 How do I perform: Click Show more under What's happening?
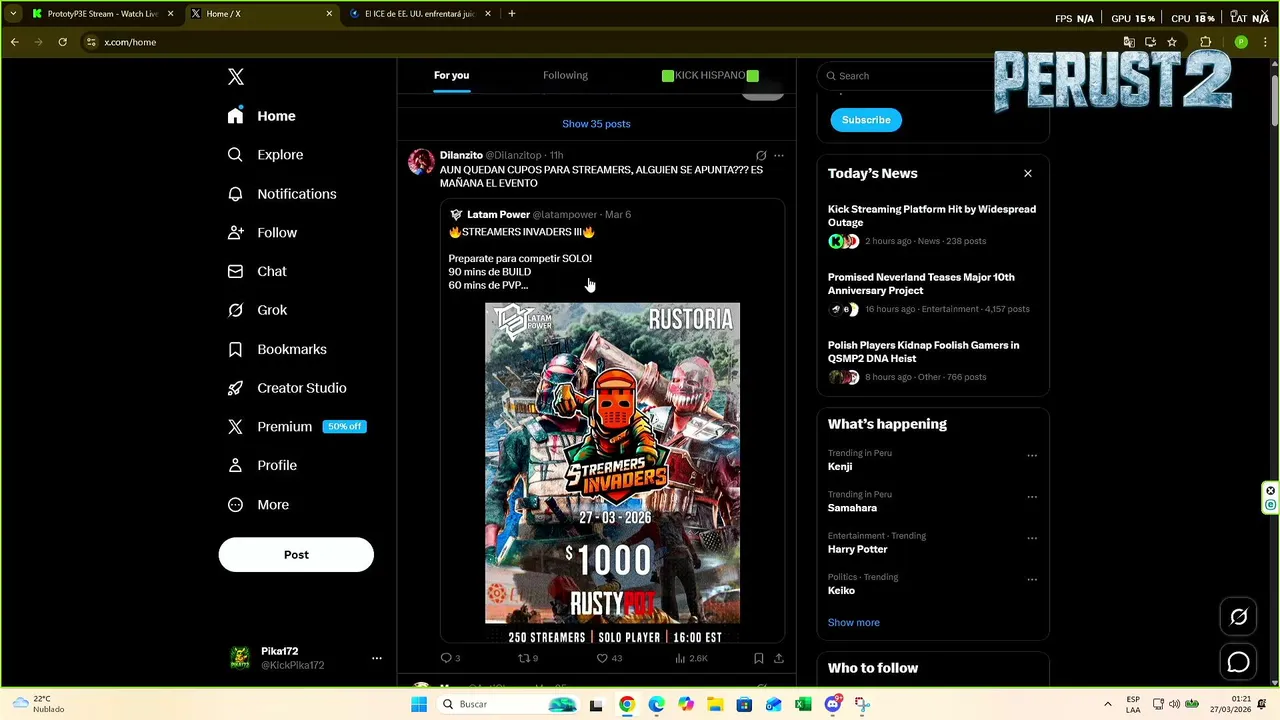click(x=853, y=623)
